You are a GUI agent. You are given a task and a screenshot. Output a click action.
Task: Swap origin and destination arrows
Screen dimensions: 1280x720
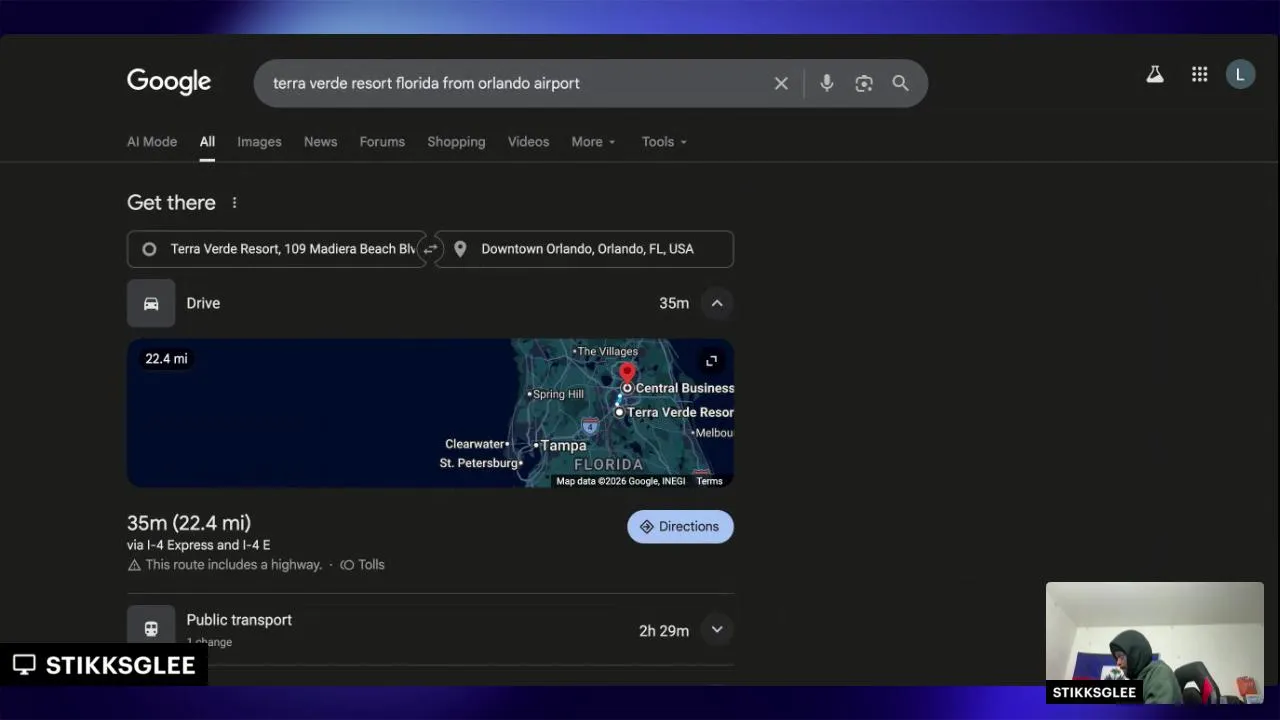tap(430, 249)
